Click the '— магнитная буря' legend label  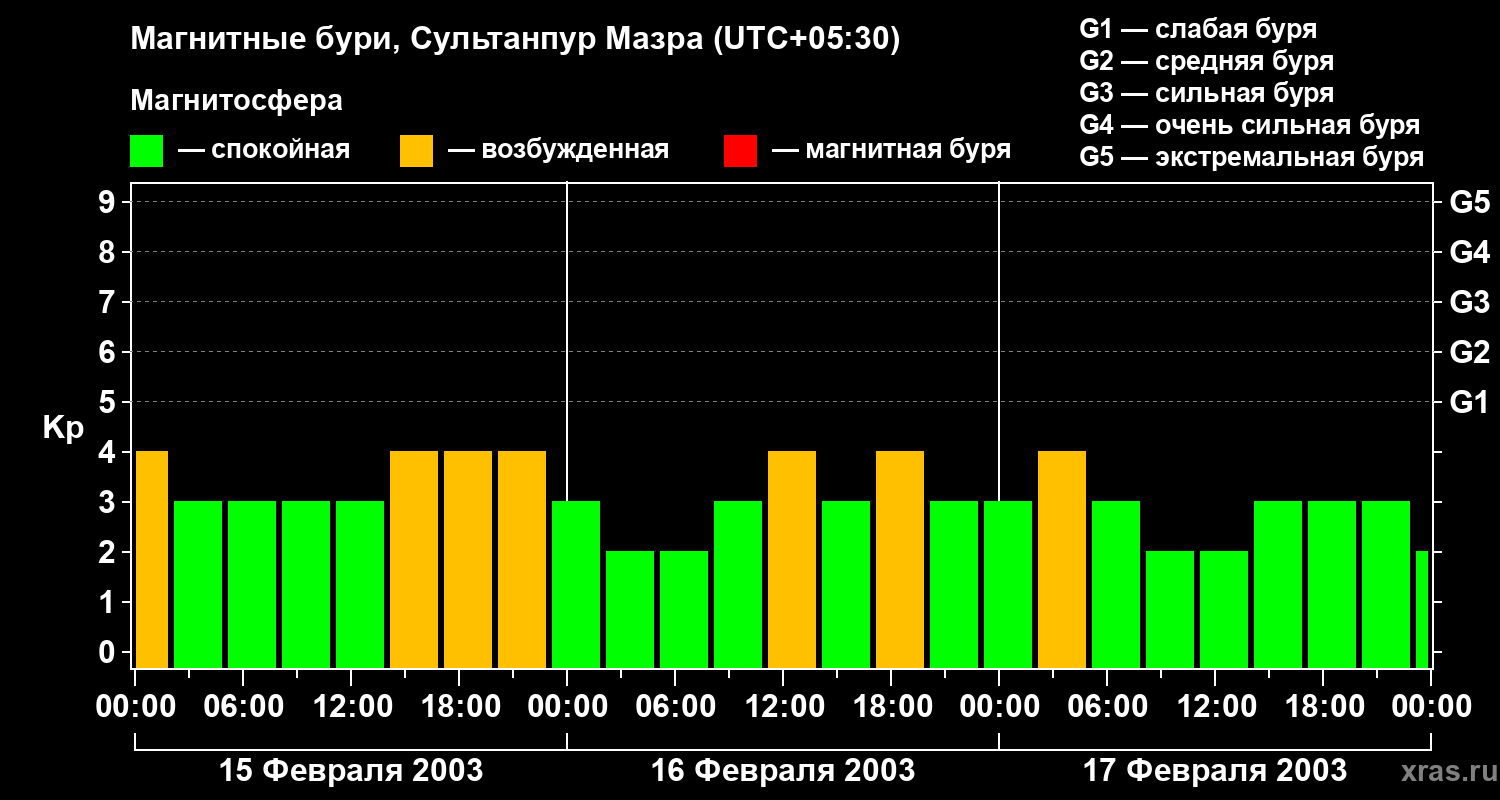pyautogui.click(x=891, y=151)
